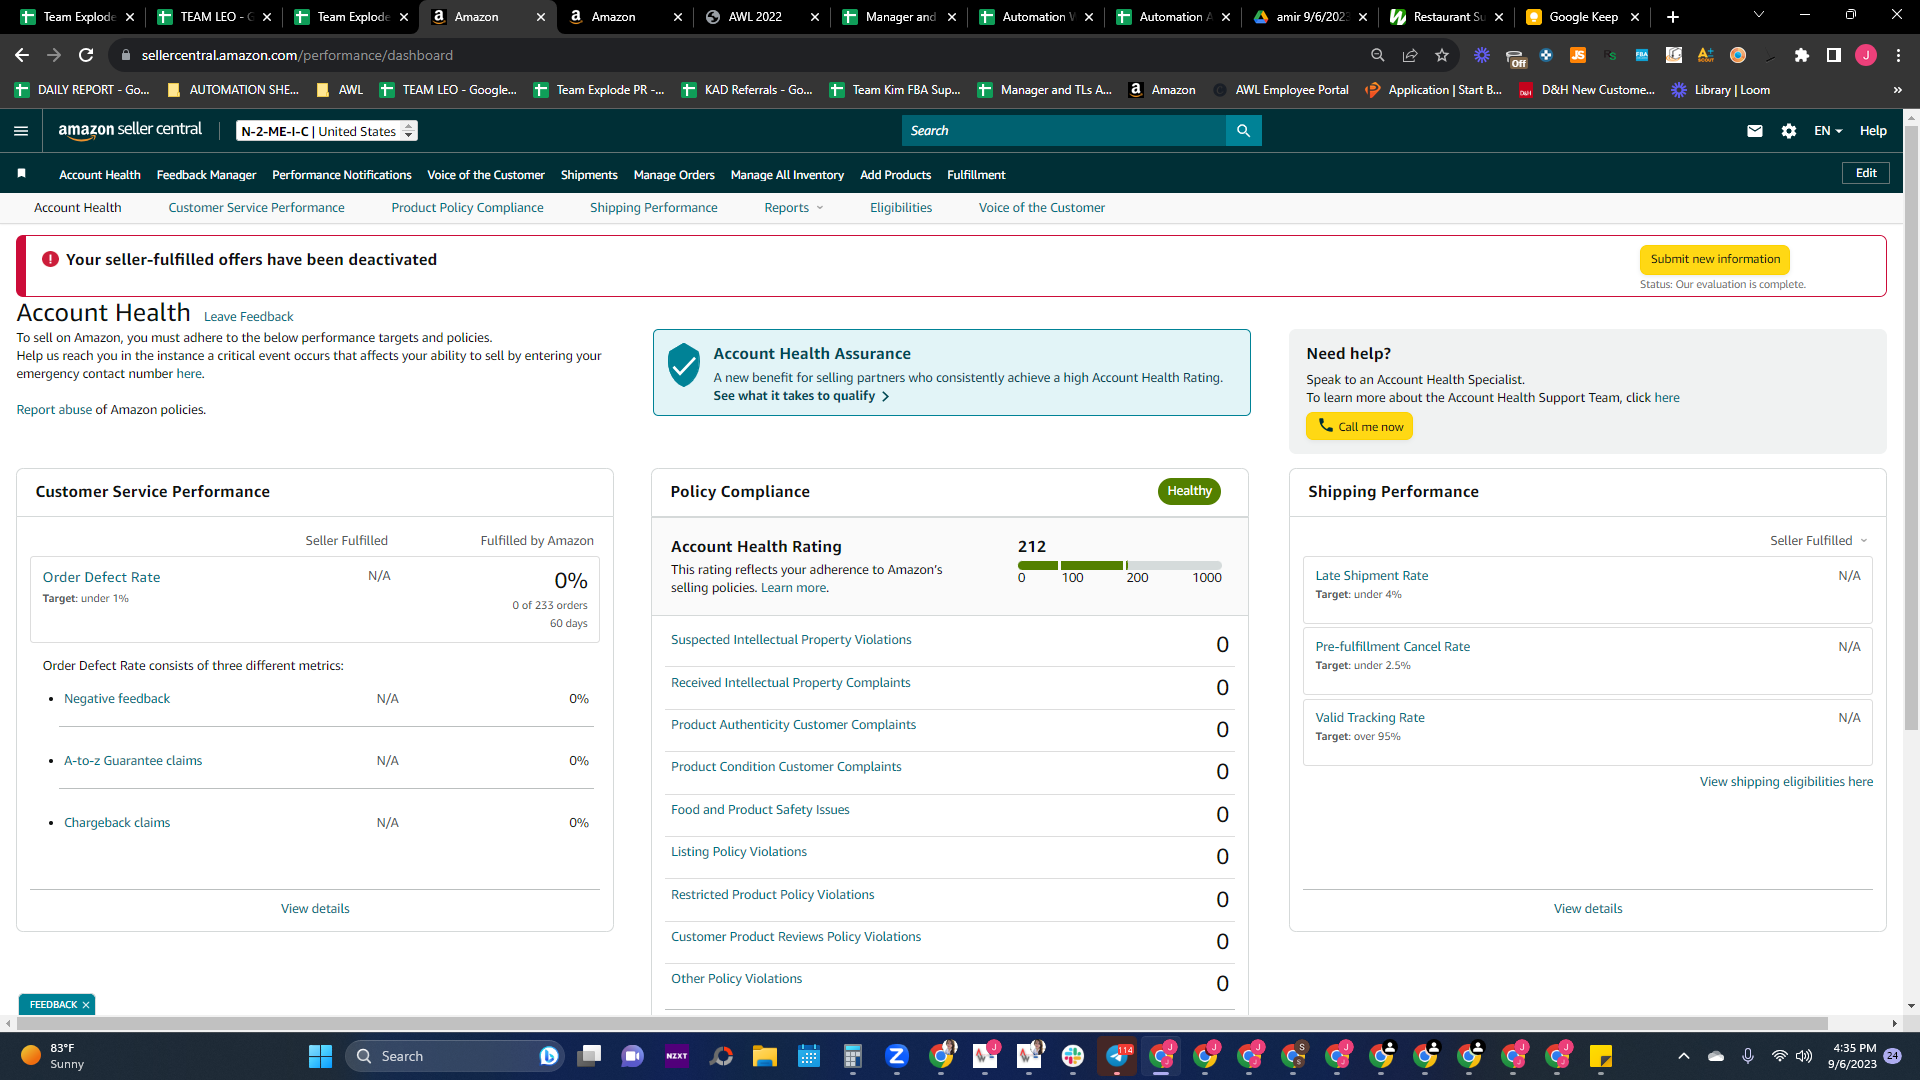This screenshot has width=1920, height=1080.
Task: Open See what it takes to qualify
Action: 801,396
